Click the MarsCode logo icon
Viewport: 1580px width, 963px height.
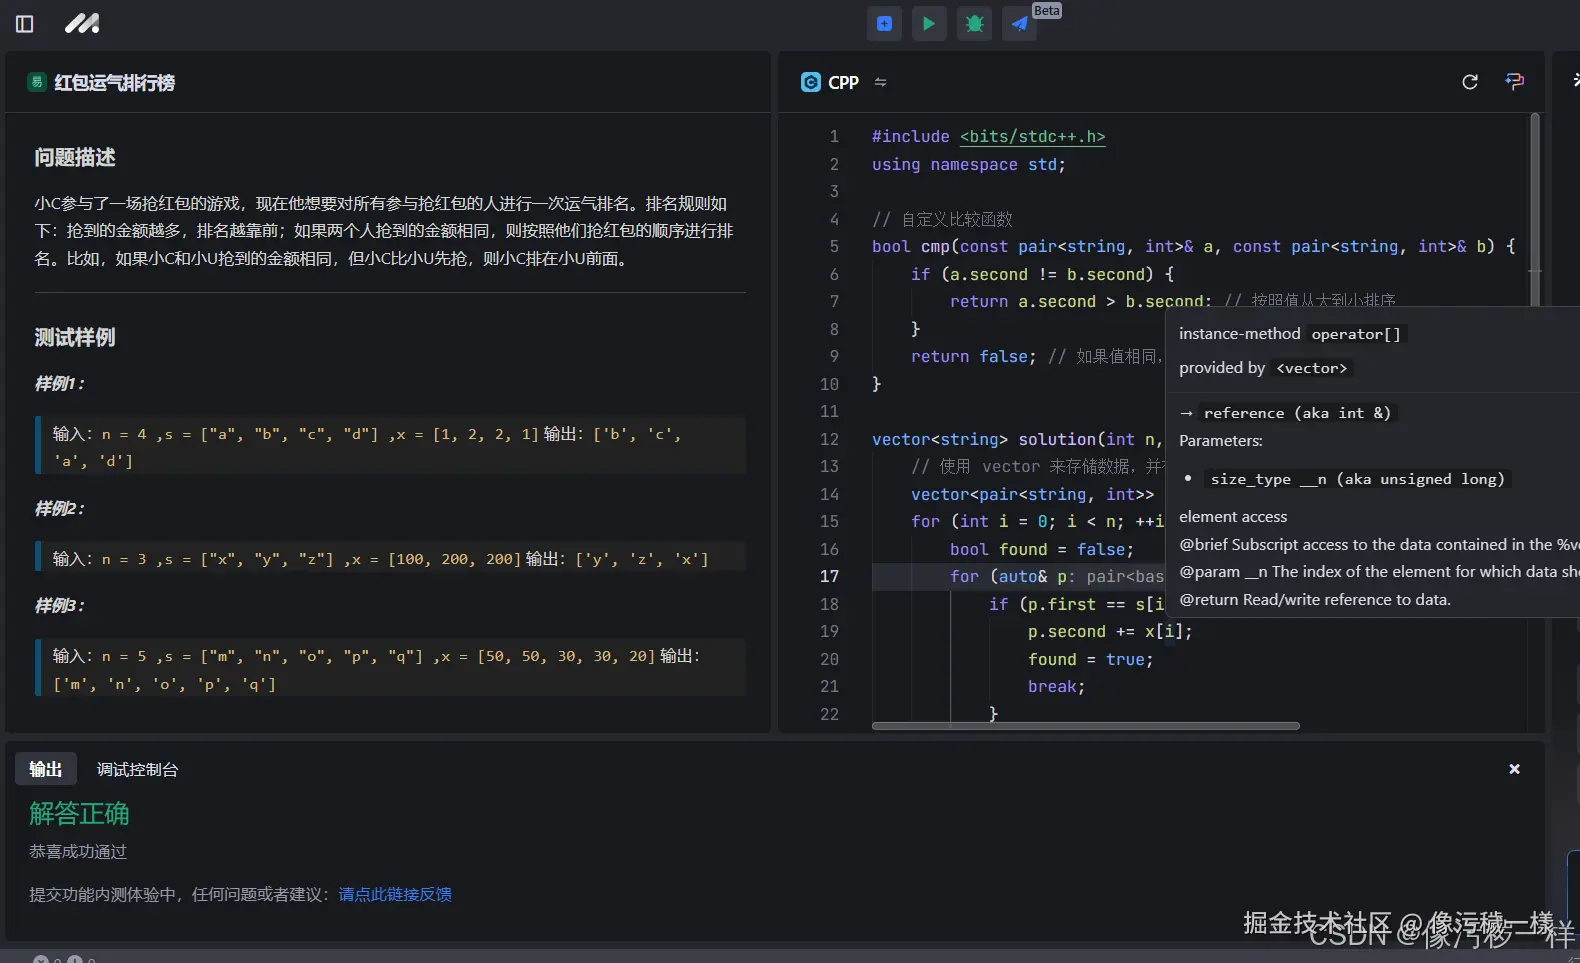(x=82, y=24)
